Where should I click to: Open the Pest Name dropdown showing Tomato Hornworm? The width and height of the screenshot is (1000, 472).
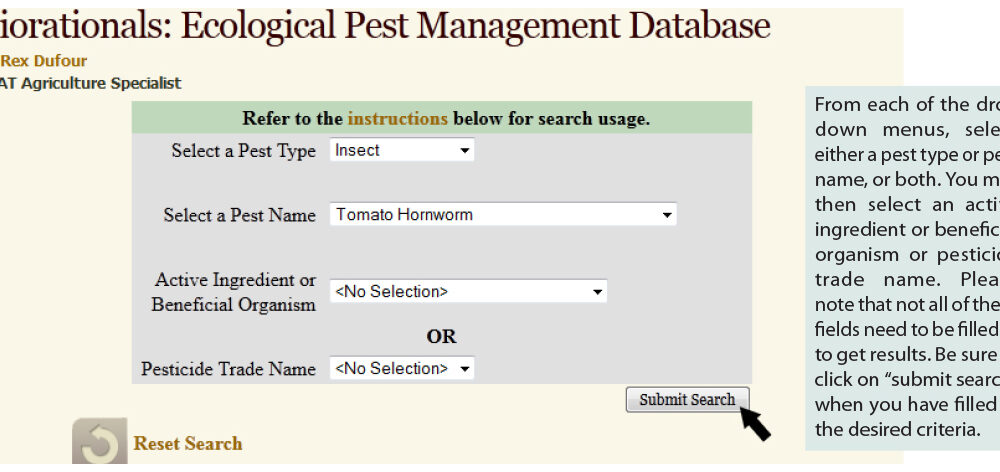click(x=503, y=215)
